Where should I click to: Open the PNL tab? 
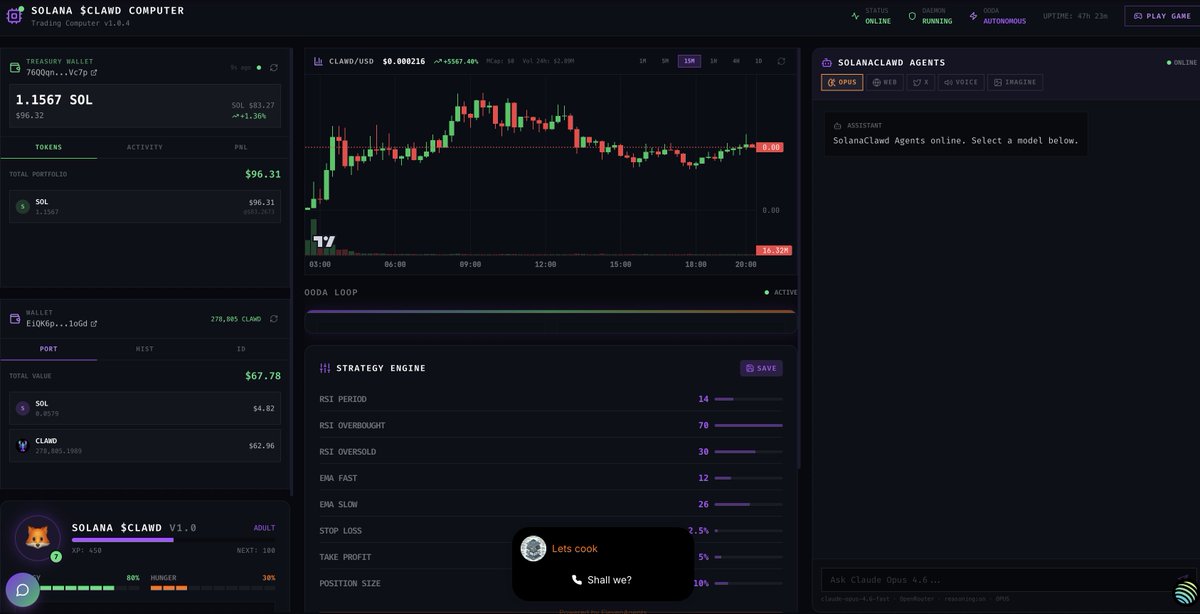(241, 147)
